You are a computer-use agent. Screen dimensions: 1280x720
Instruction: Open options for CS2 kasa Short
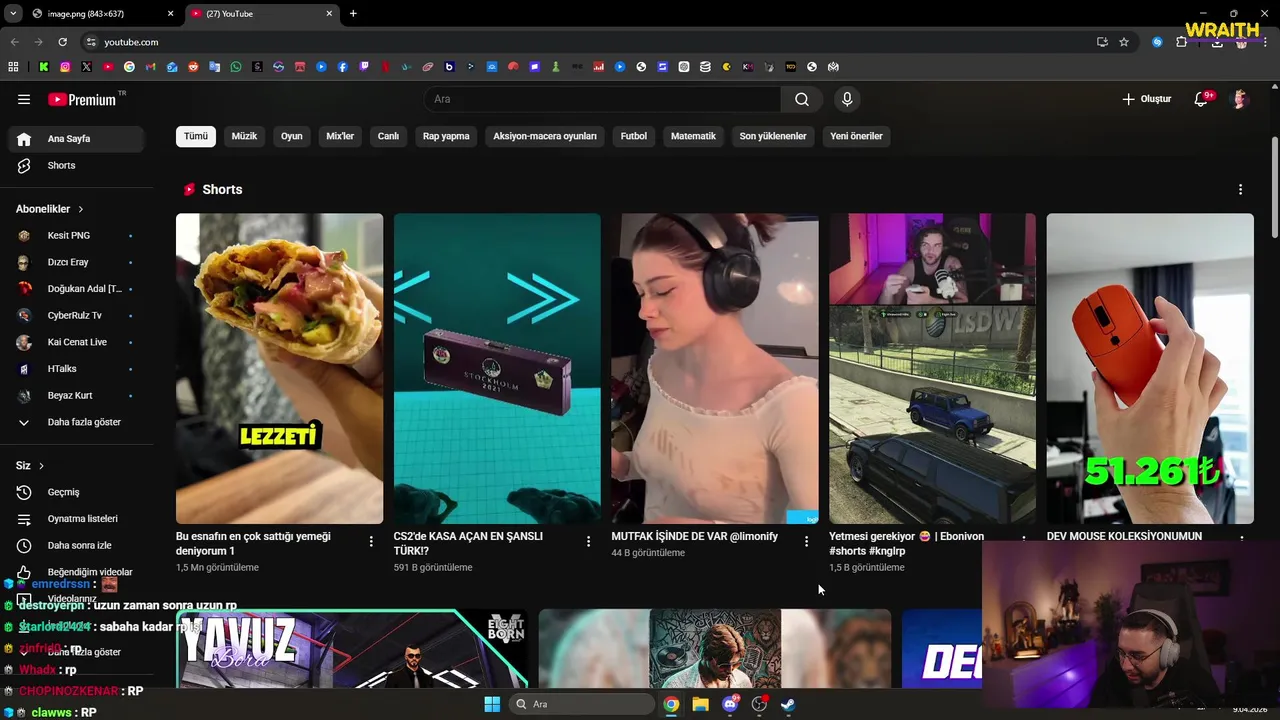(x=588, y=541)
